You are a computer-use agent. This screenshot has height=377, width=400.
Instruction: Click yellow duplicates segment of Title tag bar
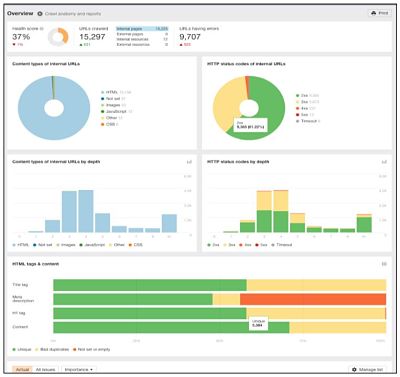pos(316,285)
